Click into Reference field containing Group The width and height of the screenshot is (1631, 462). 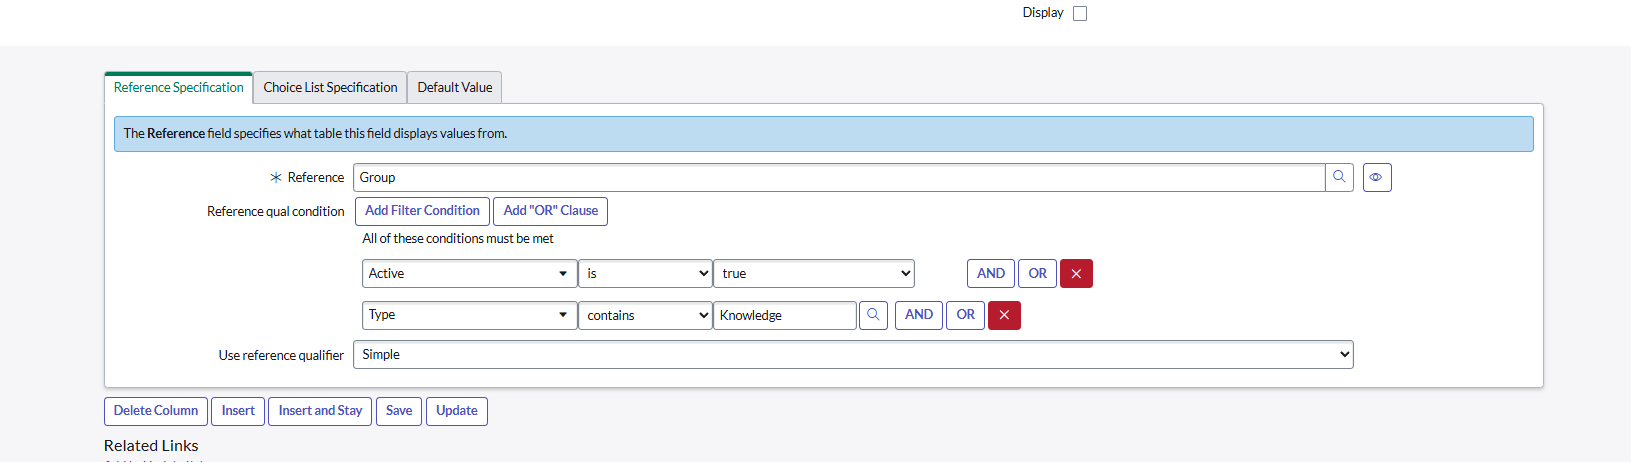839,177
